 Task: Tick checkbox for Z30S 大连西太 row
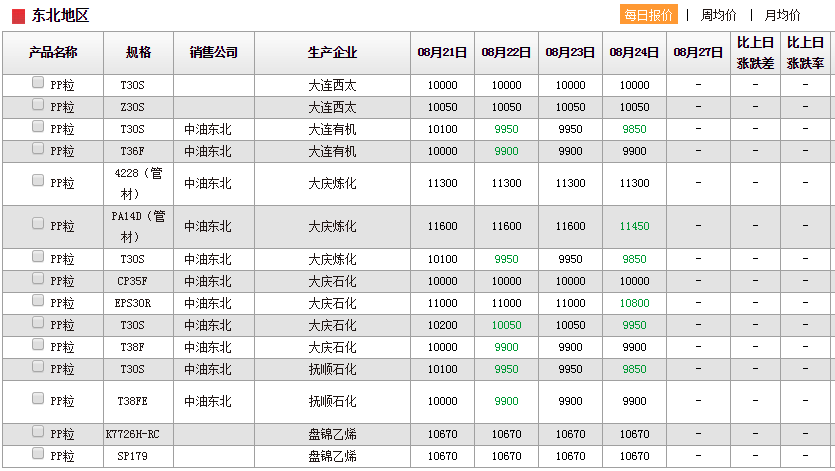click(38, 104)
